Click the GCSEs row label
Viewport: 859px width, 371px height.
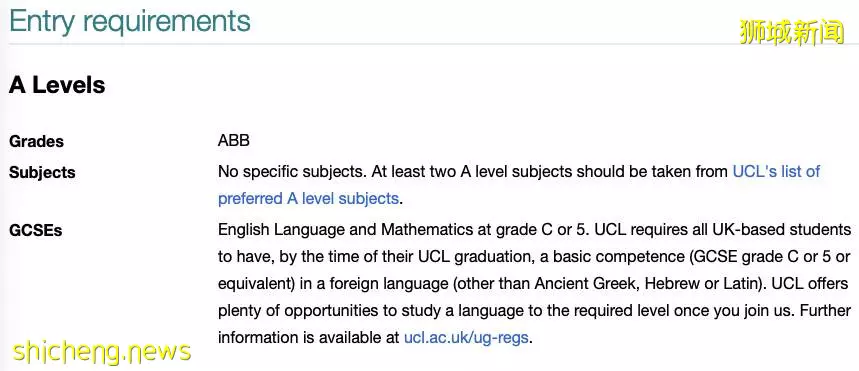click(36, 231)
